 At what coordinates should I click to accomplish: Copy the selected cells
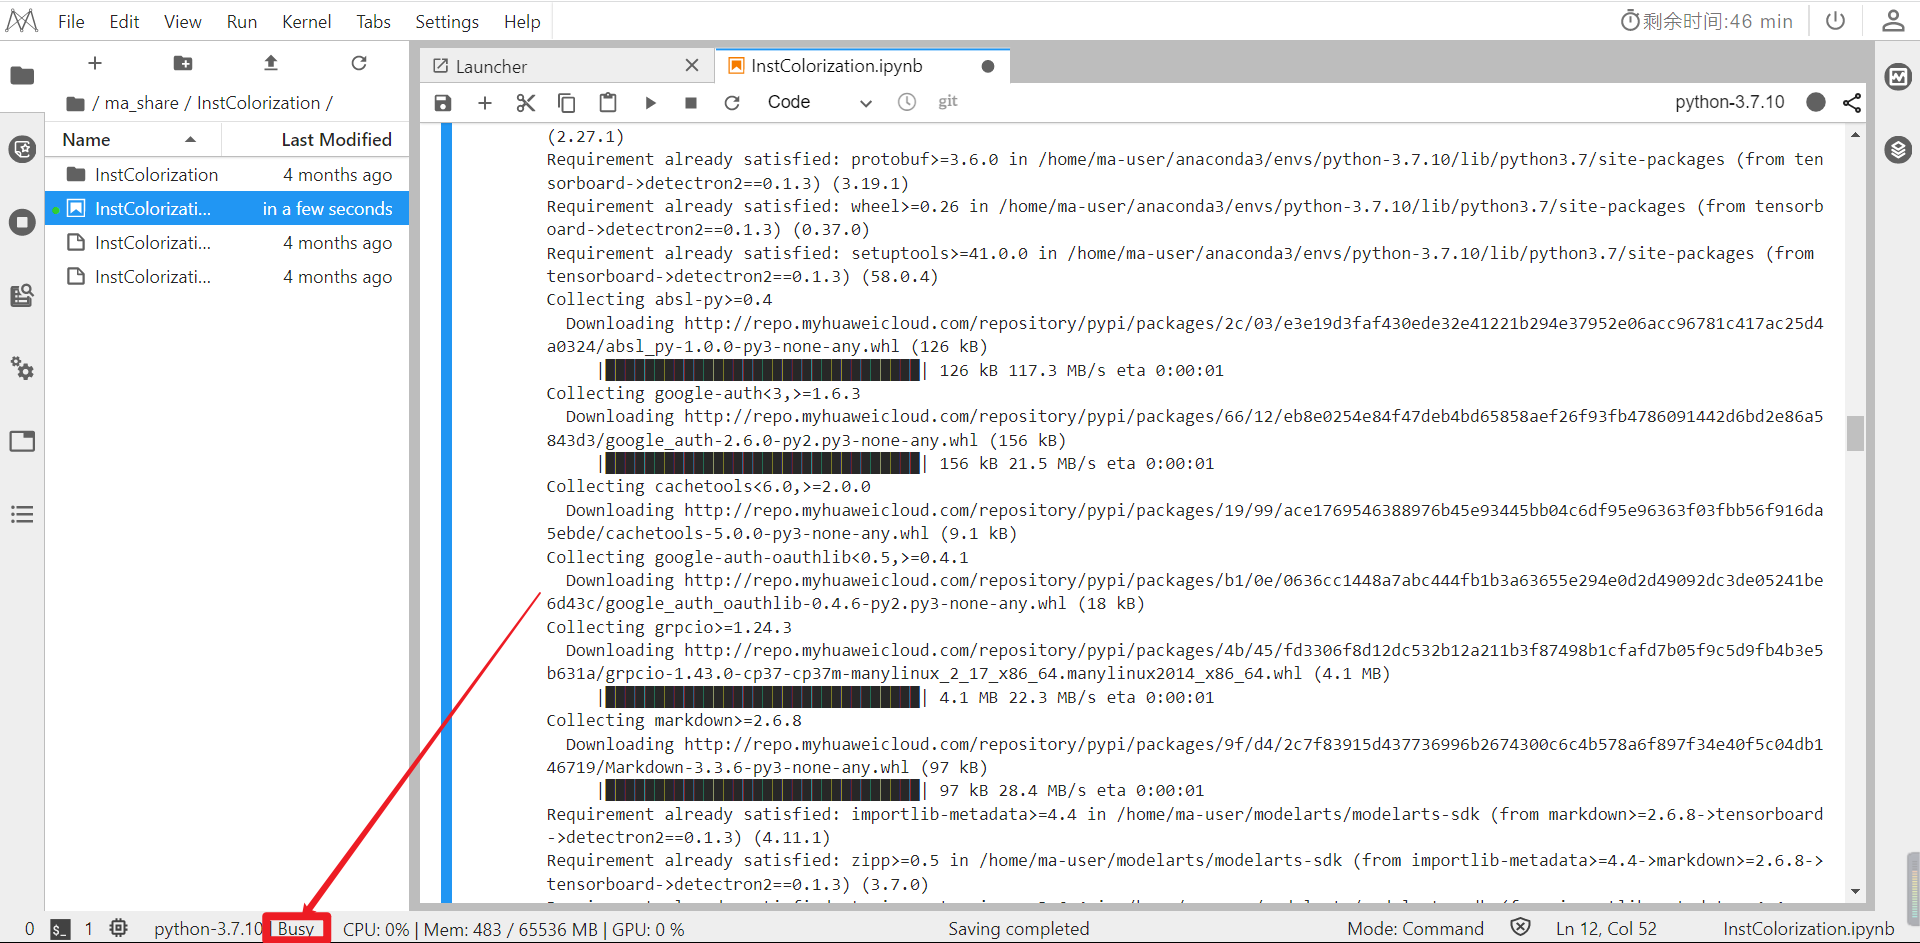[x=567, y=102]
